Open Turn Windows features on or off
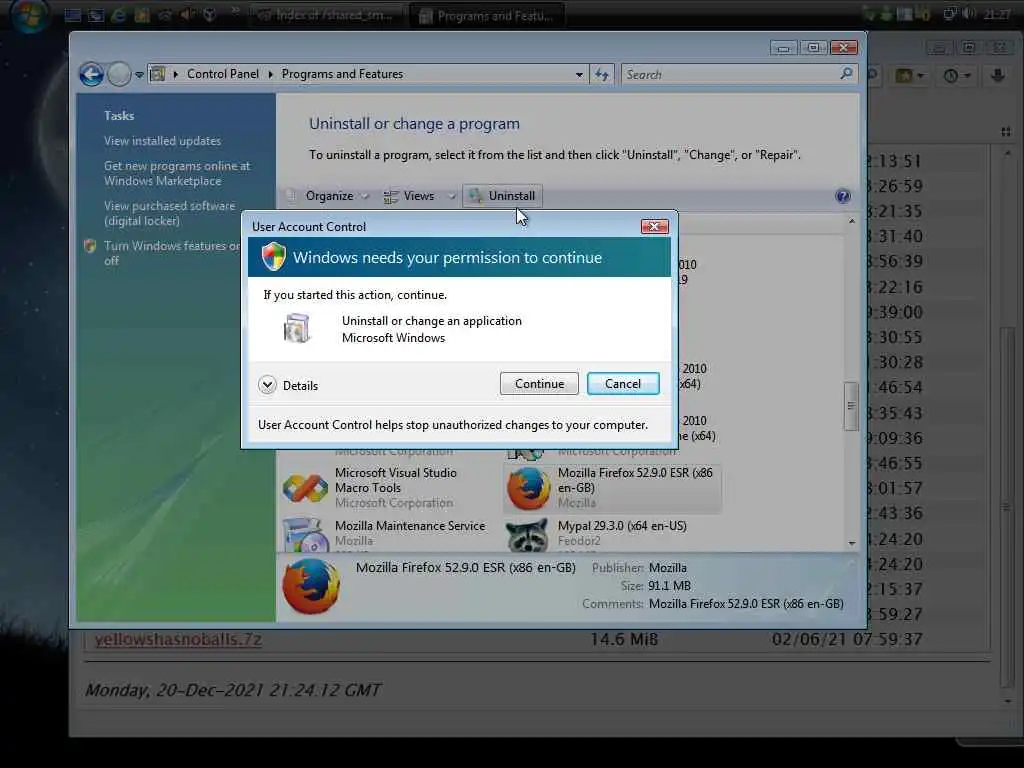The height and width of the screenshot is (768, 1024). 171,253
